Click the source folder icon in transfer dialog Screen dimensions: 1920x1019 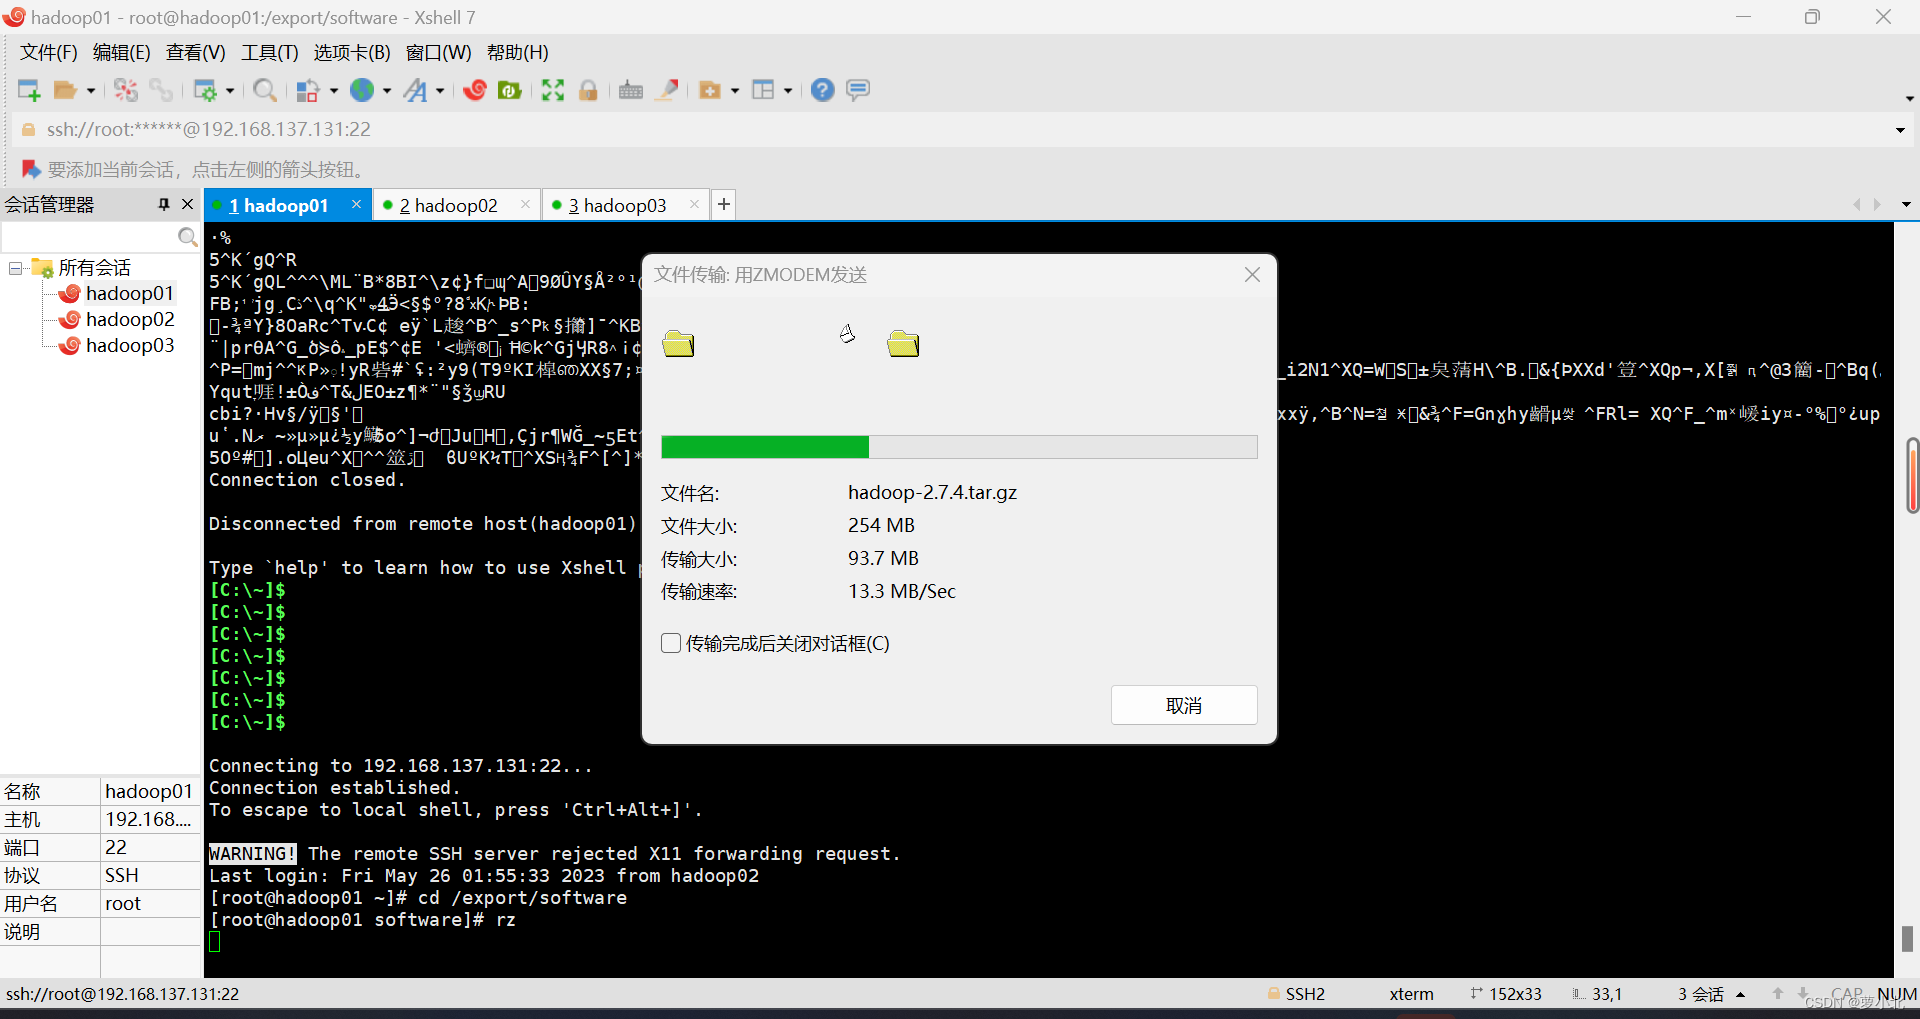point(678,343)
